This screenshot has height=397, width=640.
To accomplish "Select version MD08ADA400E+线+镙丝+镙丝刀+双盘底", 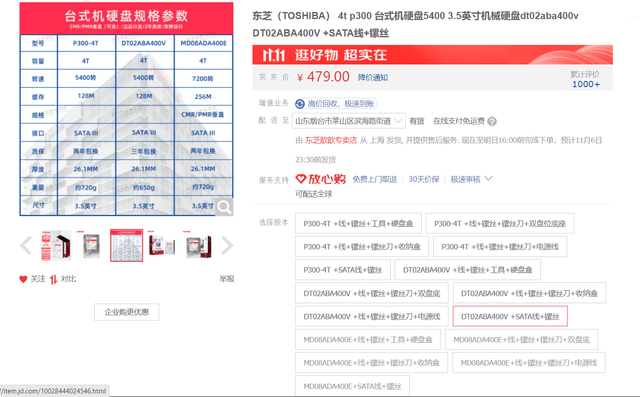I will [522, 339].
